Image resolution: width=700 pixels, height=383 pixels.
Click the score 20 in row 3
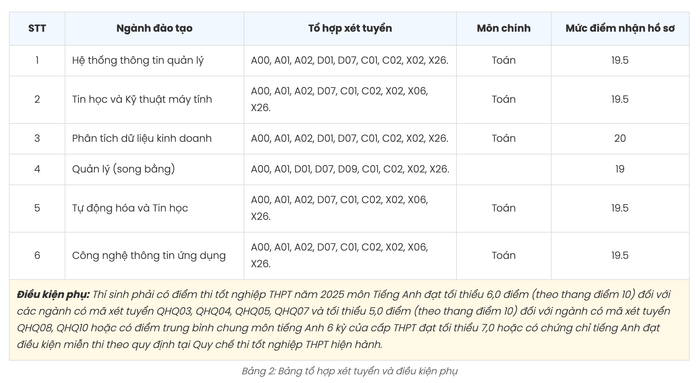coord(620,138)
